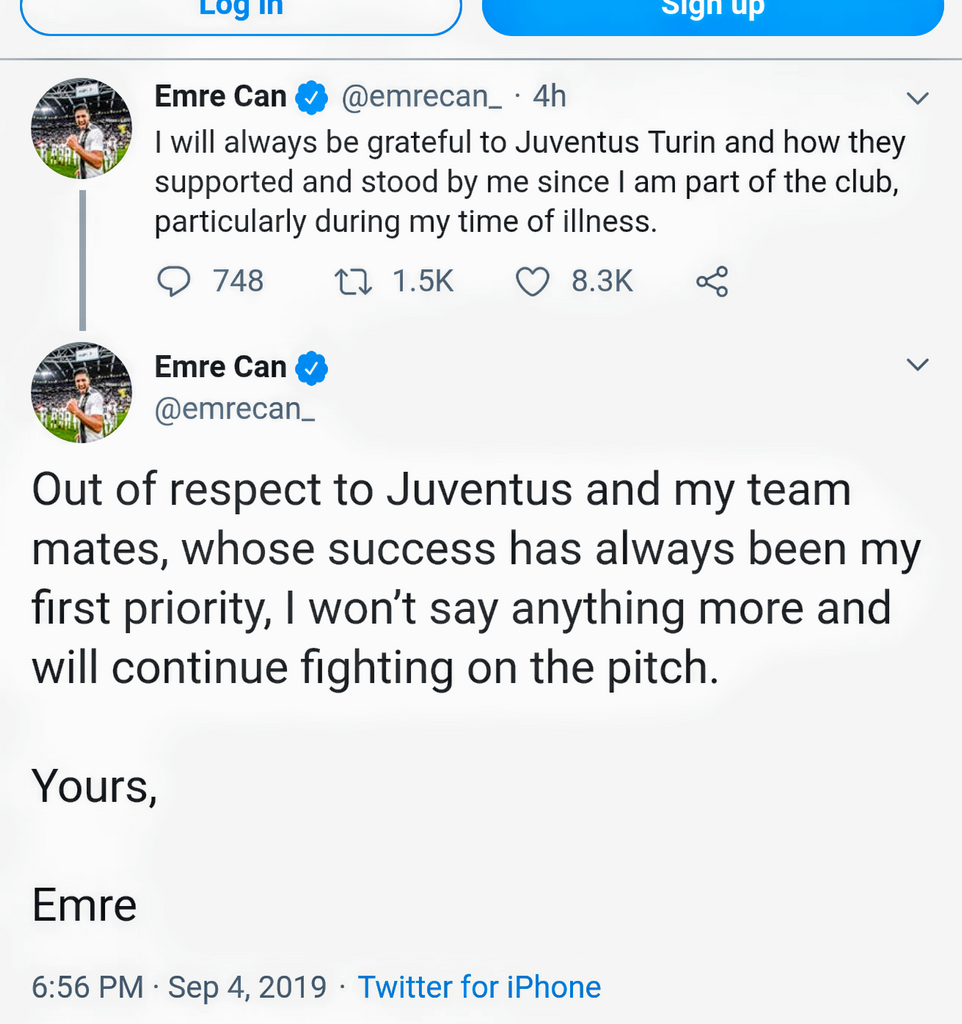Open Emre Can's avatar on first tweet
Viewport: 962px width, 1024px height.
click(81, 129)
